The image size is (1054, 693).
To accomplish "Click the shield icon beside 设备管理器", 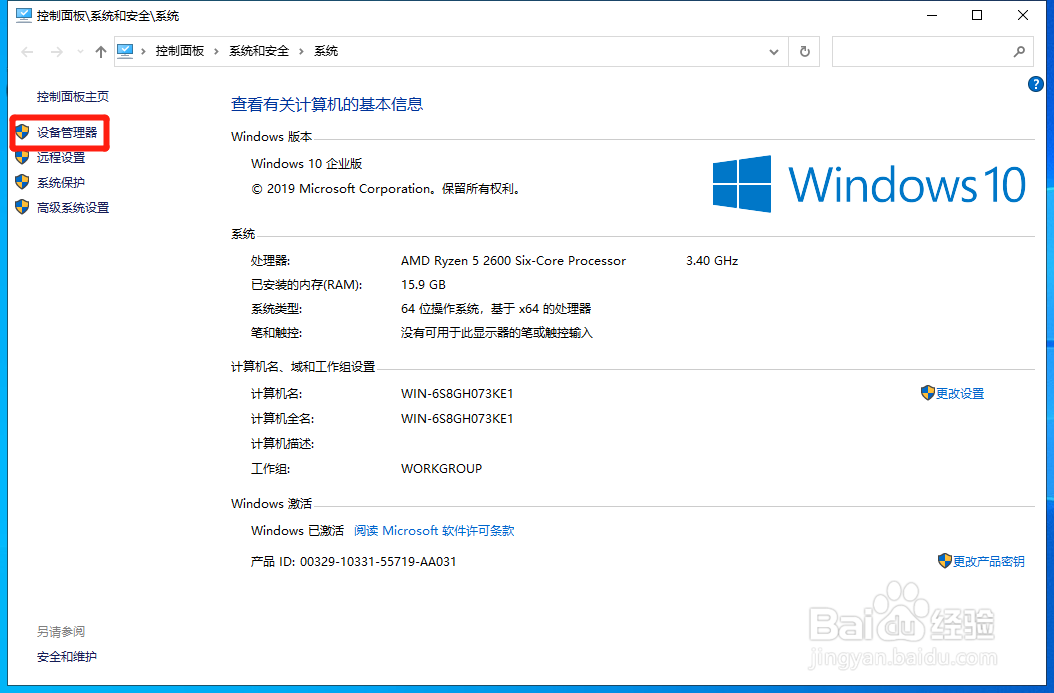I will click(22, 132).
